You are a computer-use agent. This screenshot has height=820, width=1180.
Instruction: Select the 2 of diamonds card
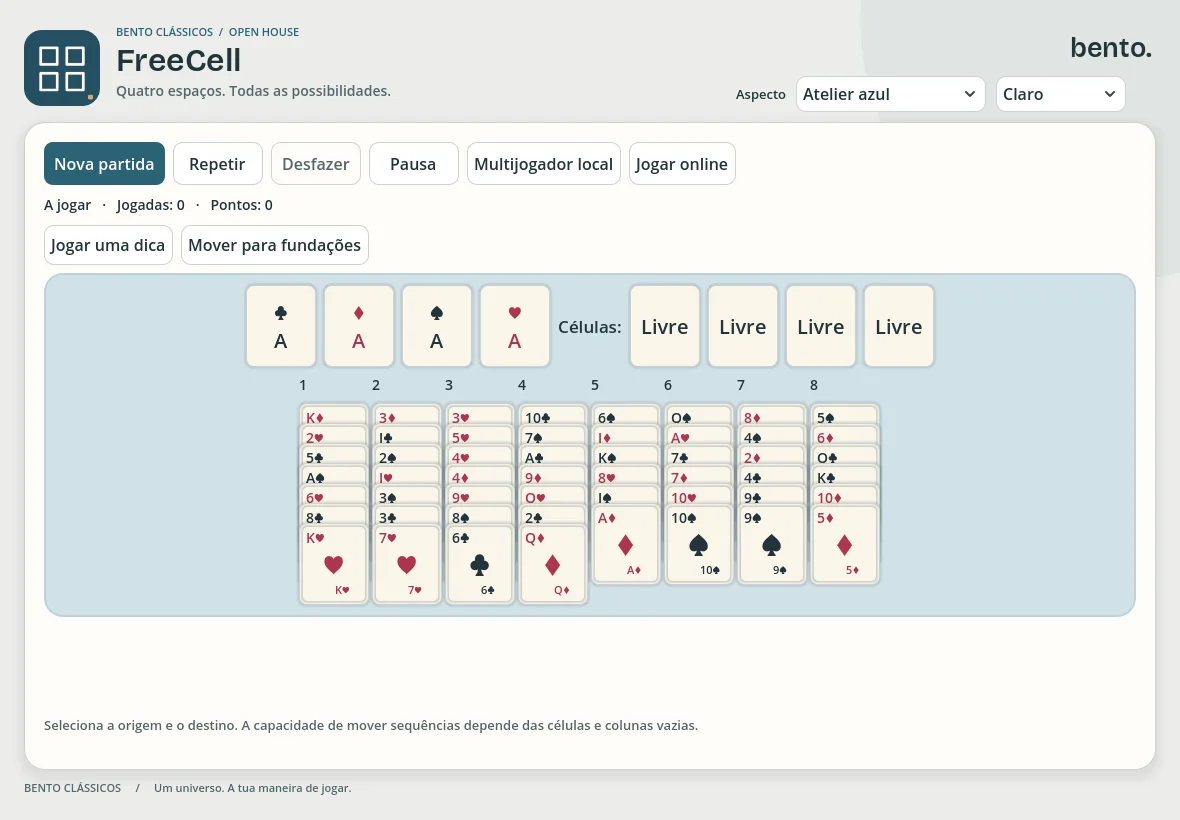coord(772,456)
